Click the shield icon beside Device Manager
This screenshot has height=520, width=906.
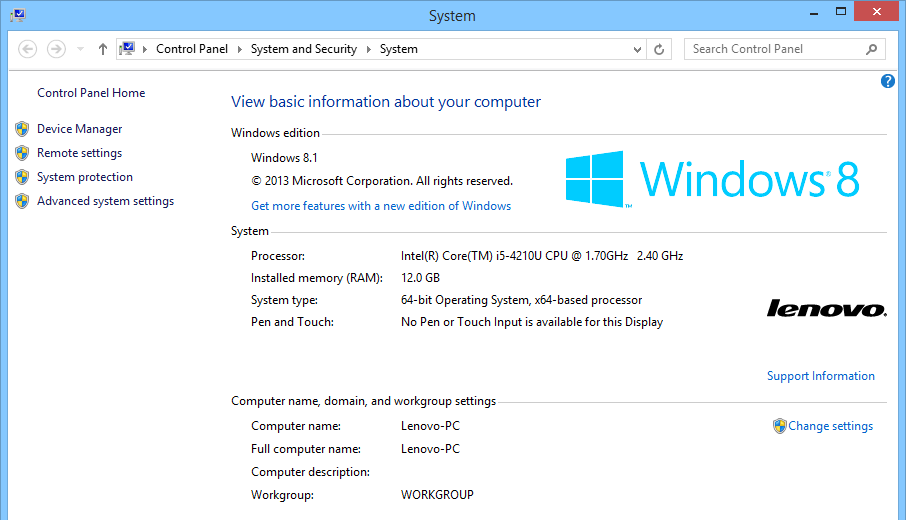coord(22,129)
